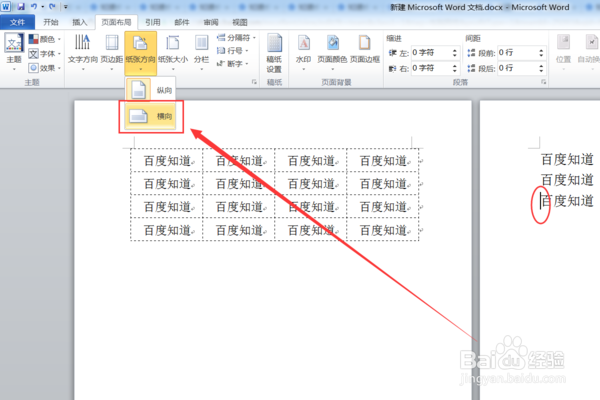
Task: Switch to Review (审阅) tab
Action: click(211, 22)
